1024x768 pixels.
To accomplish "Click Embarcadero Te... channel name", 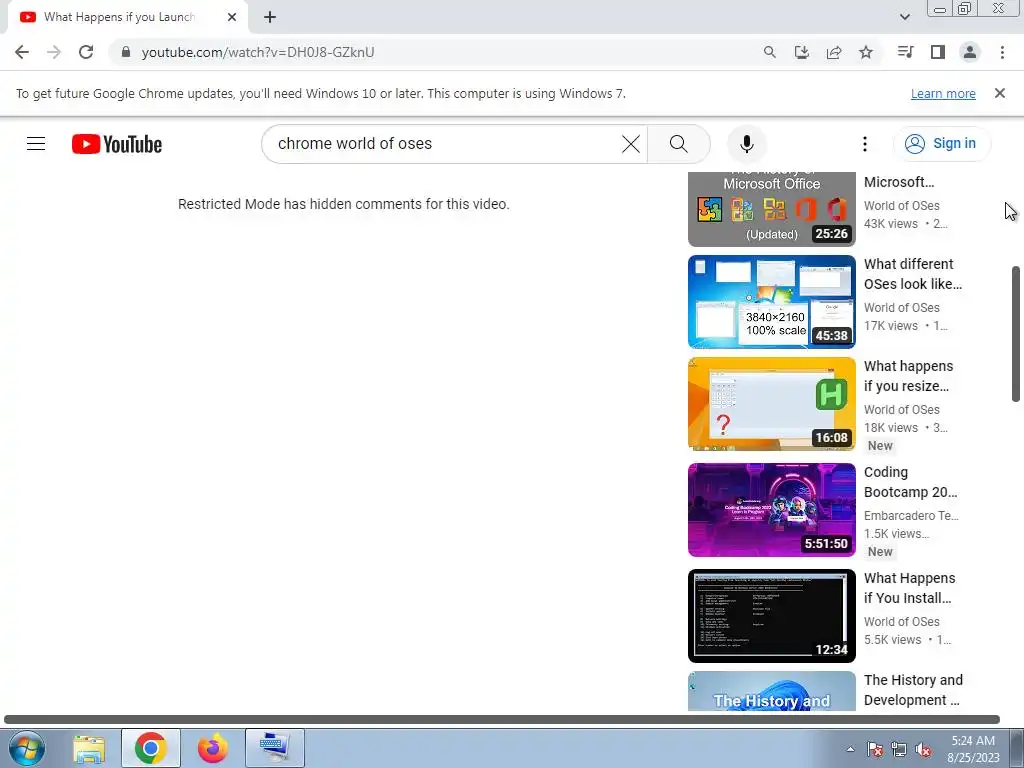I will [x=911, y=515].
